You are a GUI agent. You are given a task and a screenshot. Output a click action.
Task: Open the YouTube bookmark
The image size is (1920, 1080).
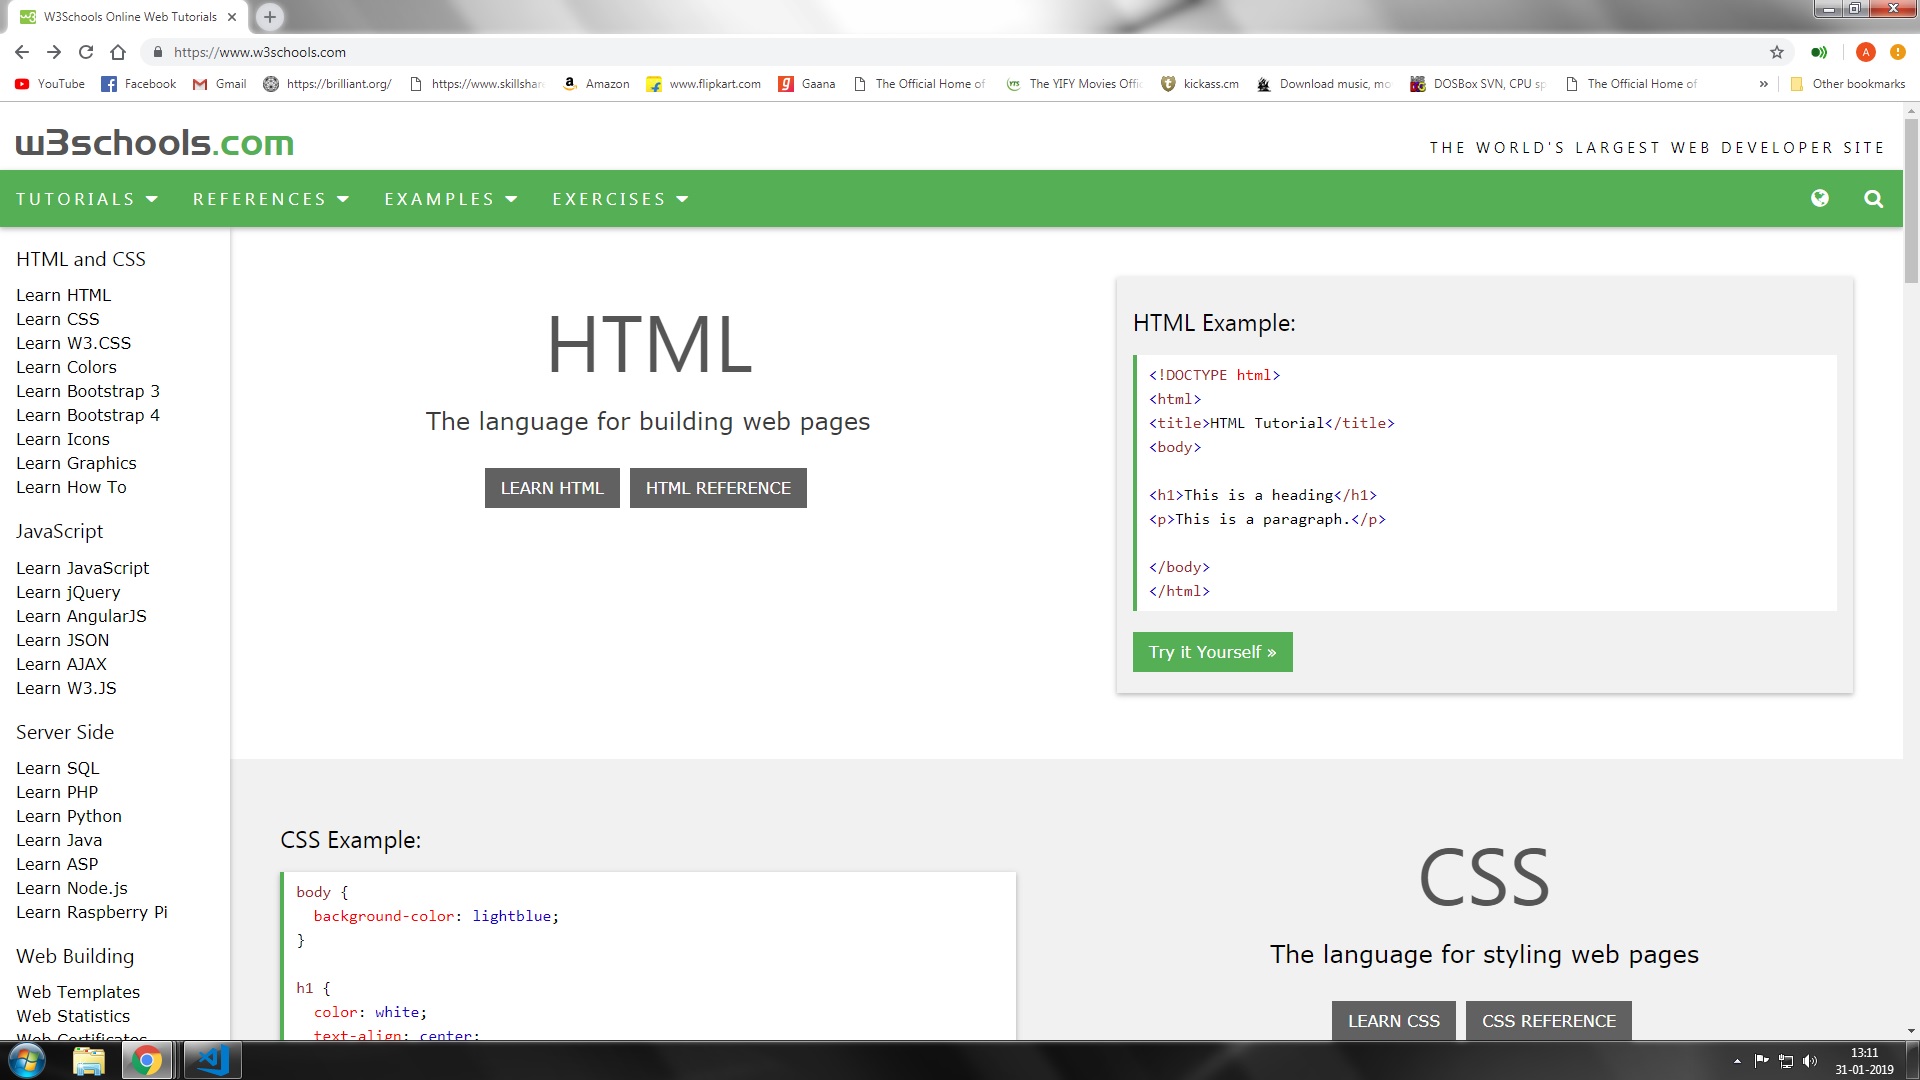50,84
